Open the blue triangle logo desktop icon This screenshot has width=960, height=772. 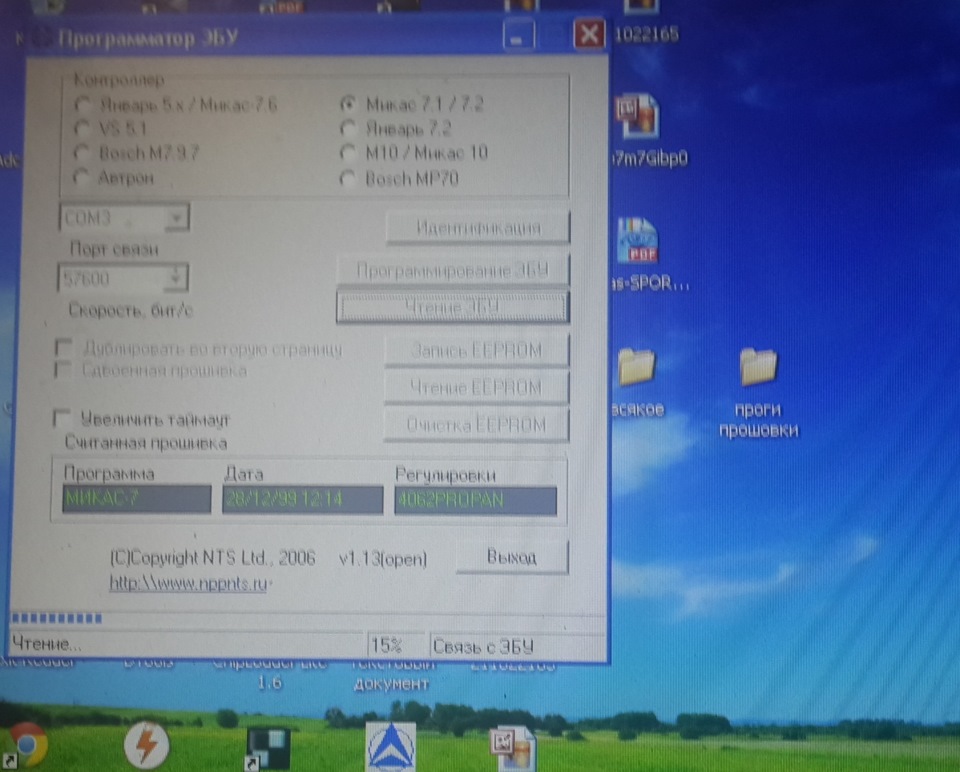pos(391,746)
